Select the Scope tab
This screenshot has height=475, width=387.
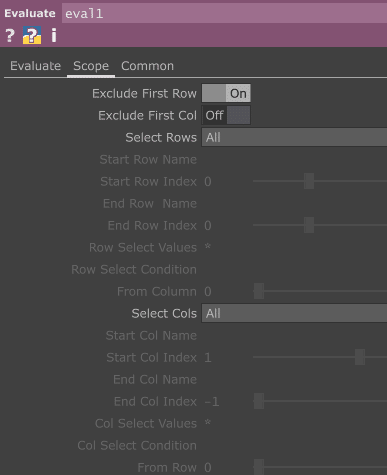pyautogui.click(x=91, y=66)
